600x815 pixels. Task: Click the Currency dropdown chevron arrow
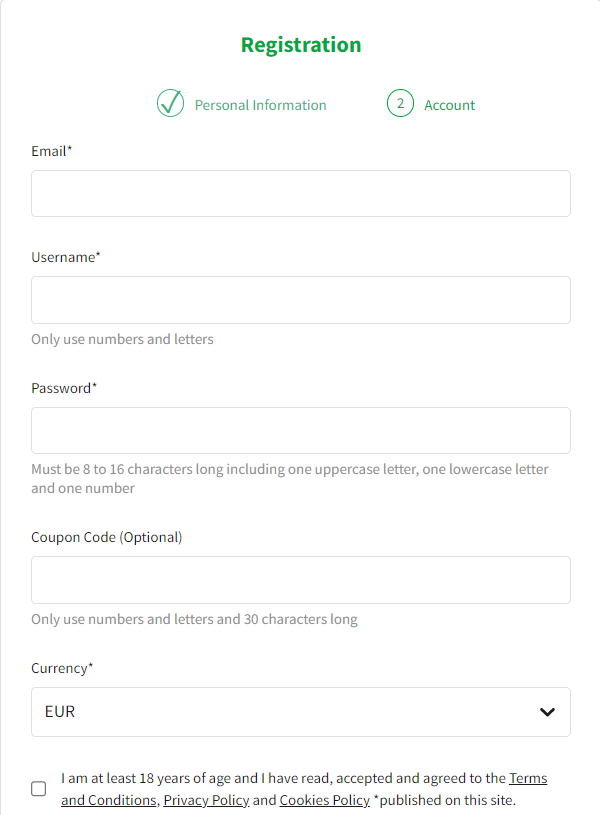tap(547, 712)
